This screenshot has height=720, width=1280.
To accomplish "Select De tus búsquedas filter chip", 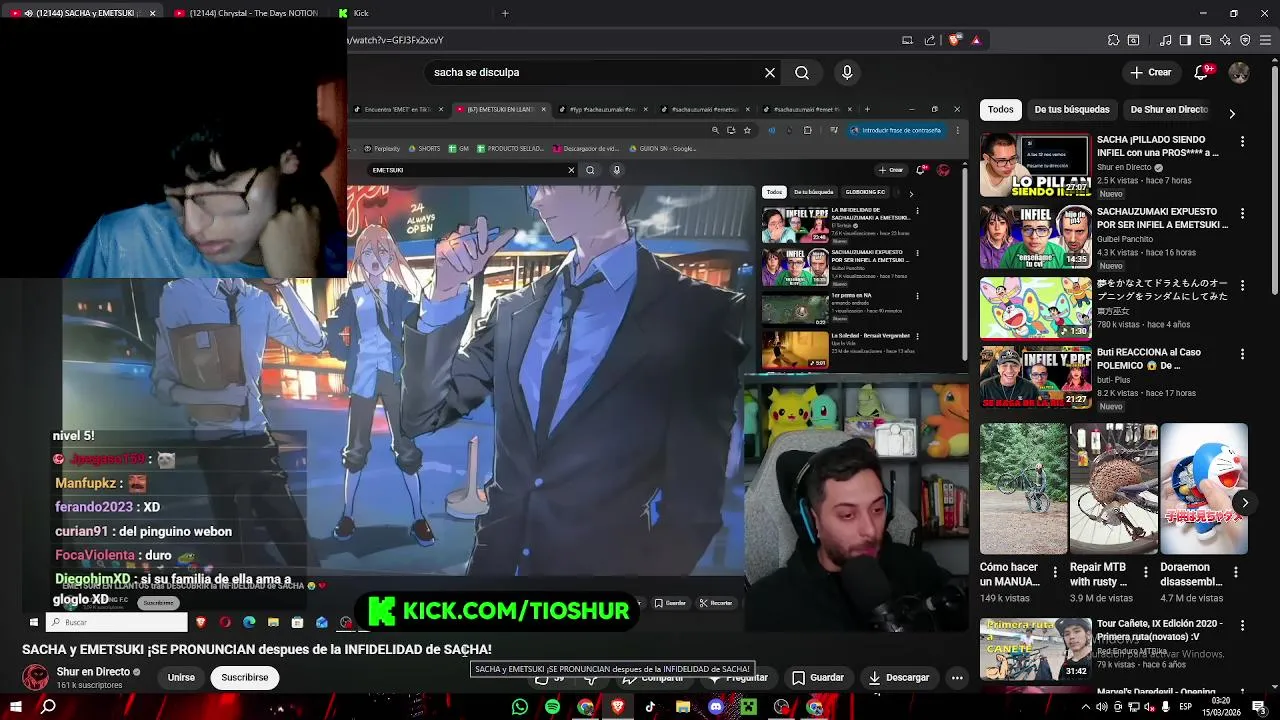I will tap(1072, 109).
